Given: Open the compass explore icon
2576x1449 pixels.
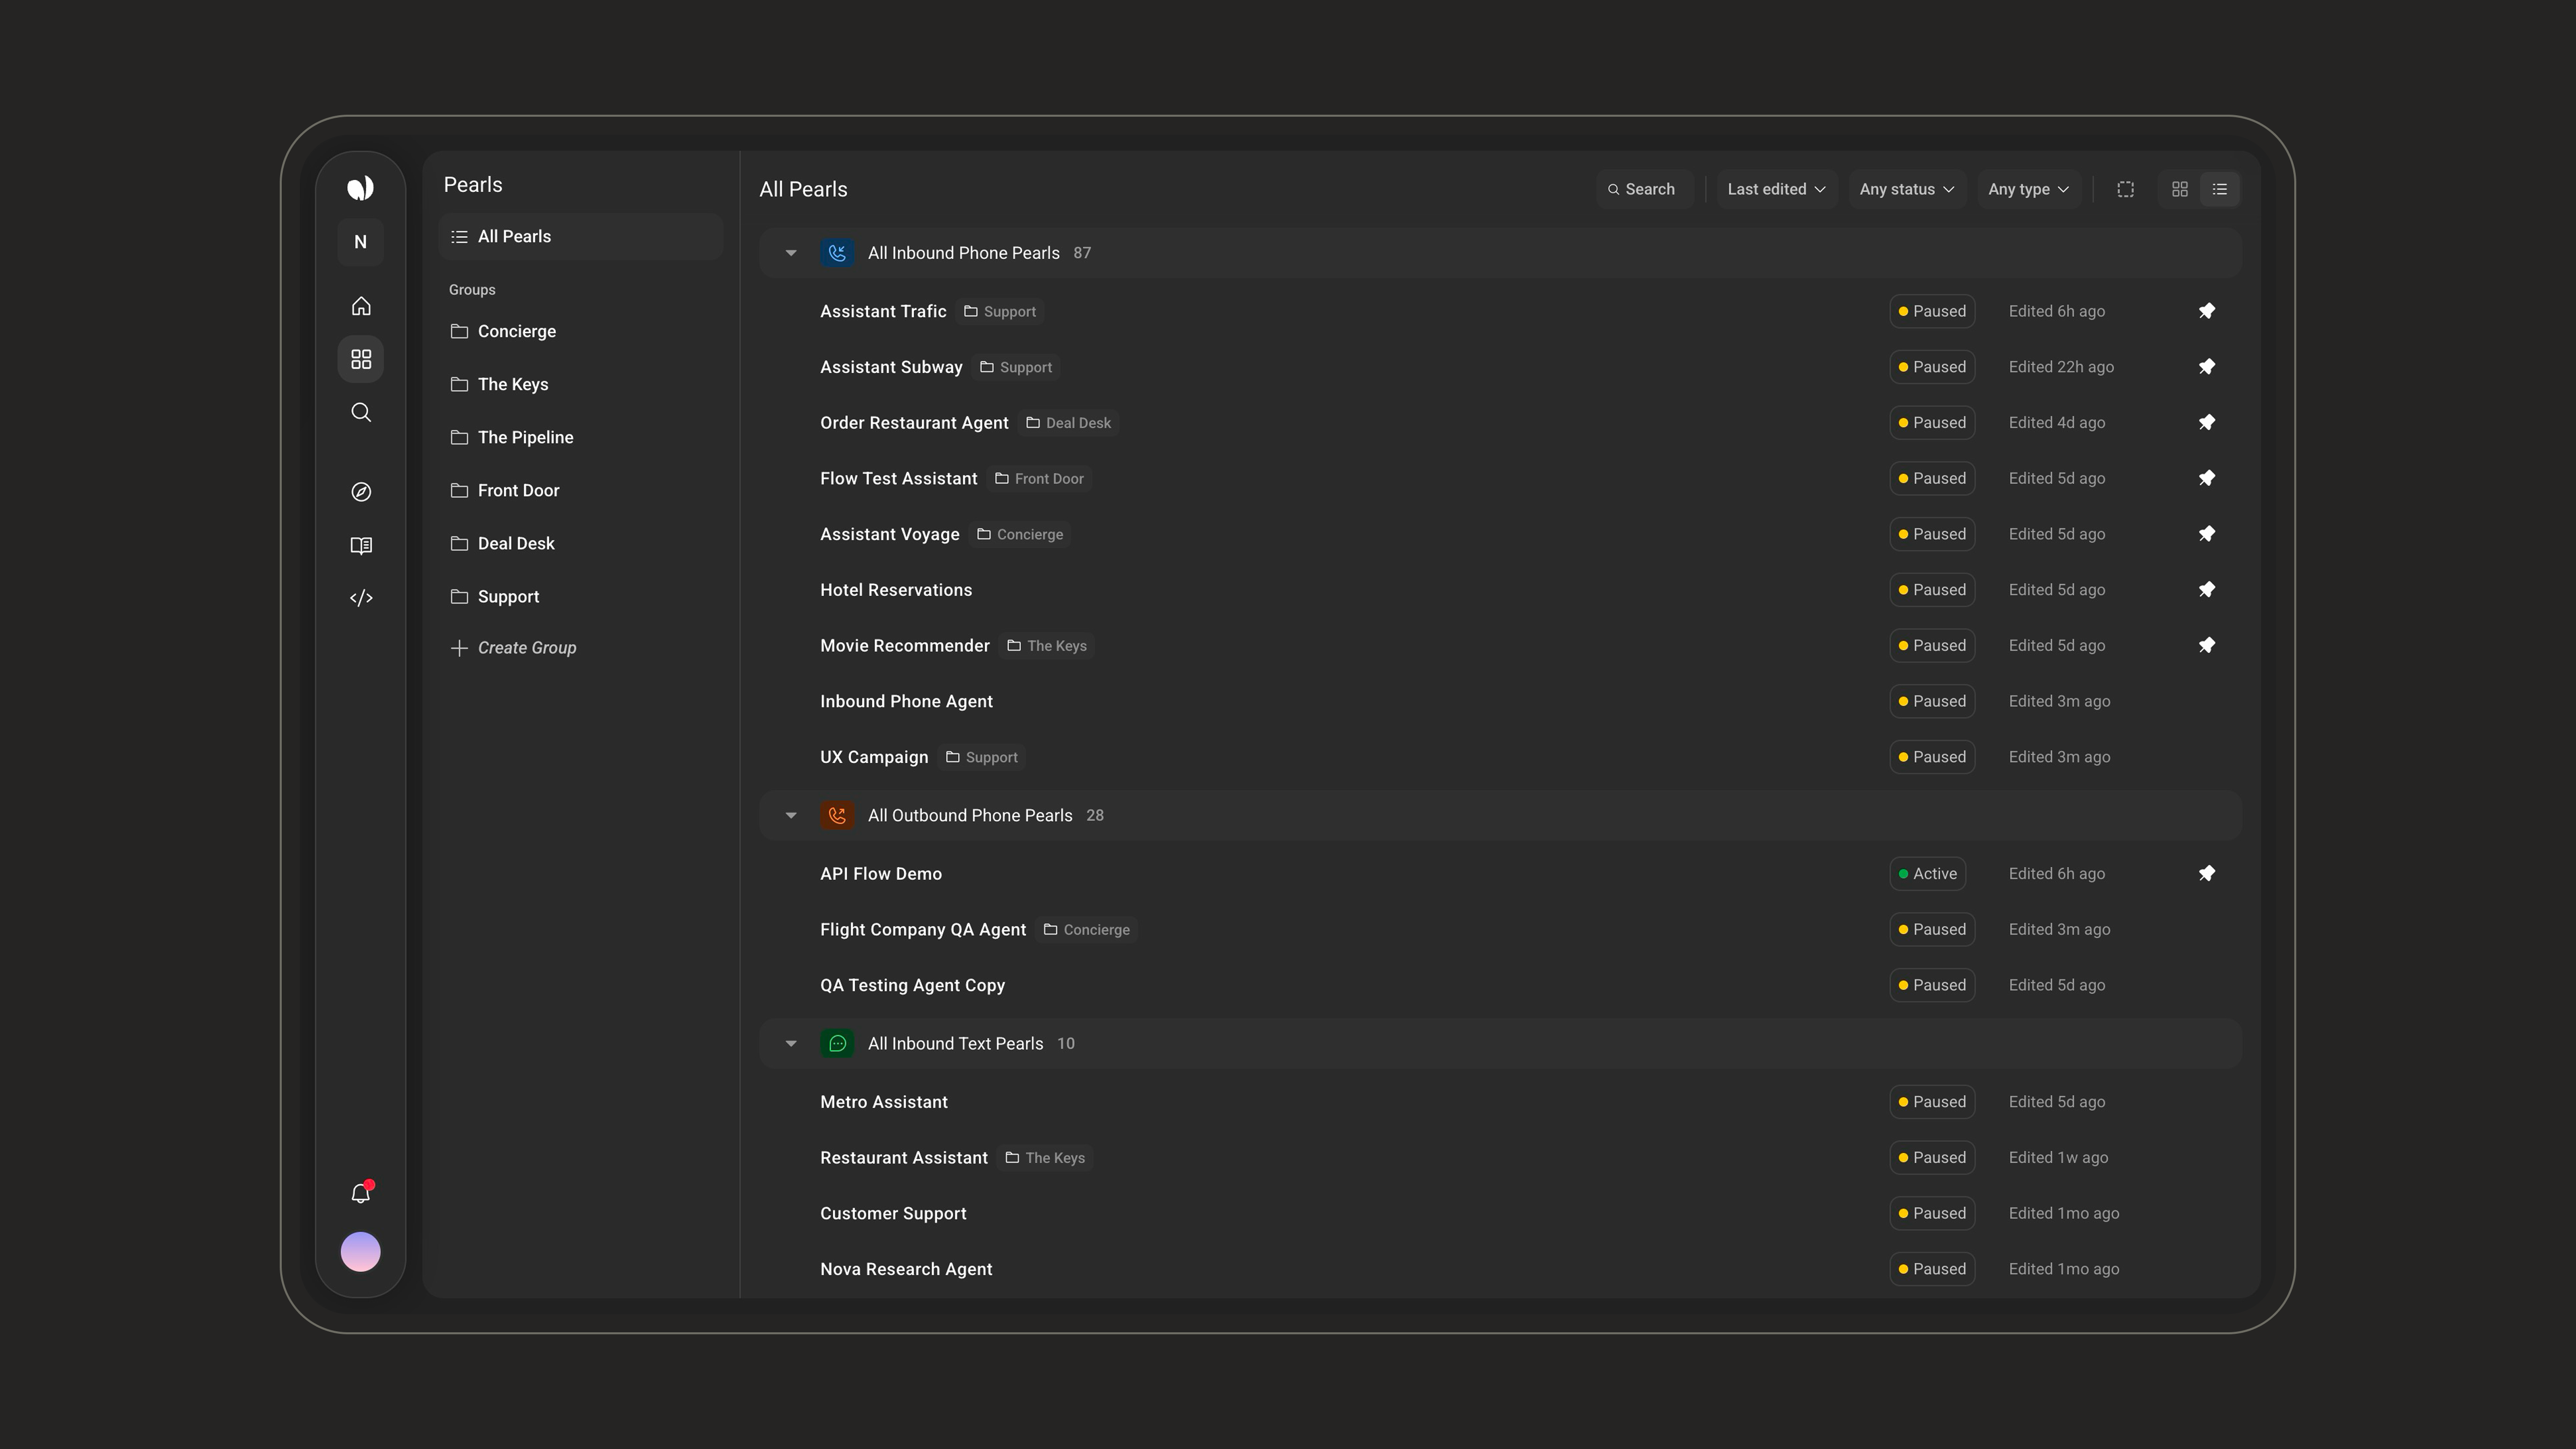Looking at the screenshot, I should [361, 492].
